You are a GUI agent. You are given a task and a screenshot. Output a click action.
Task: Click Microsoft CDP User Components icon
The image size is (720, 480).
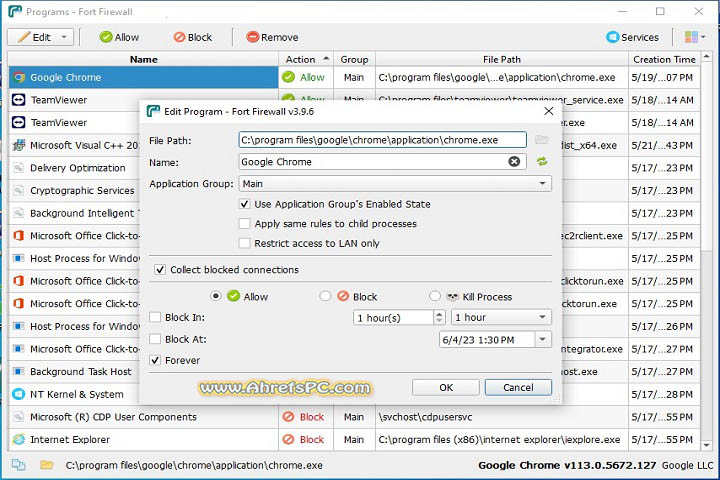(x=19, y=417)
